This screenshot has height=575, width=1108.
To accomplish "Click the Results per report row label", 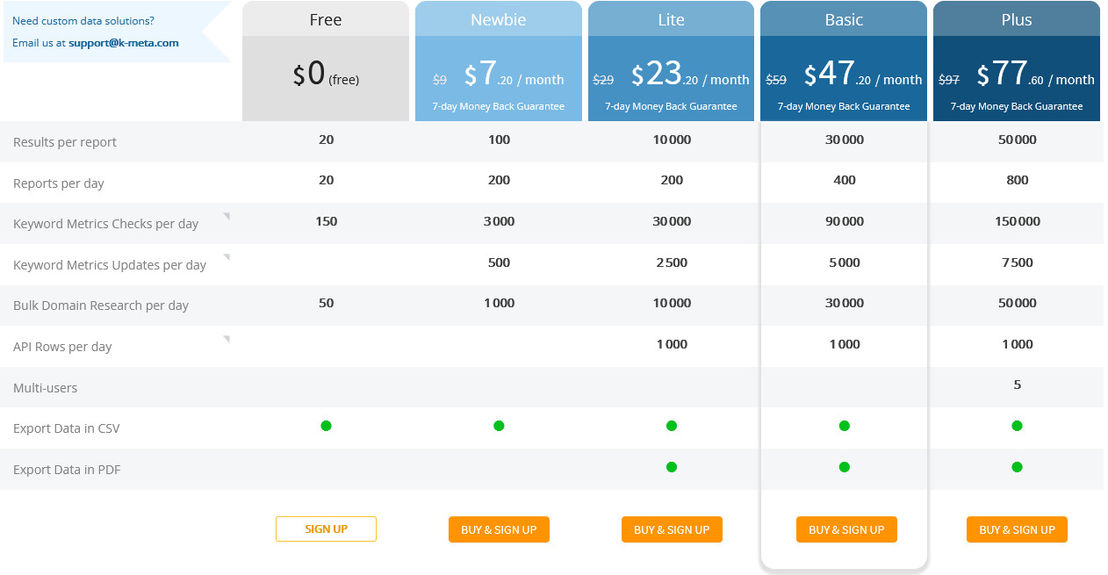I will click(65, 142).
